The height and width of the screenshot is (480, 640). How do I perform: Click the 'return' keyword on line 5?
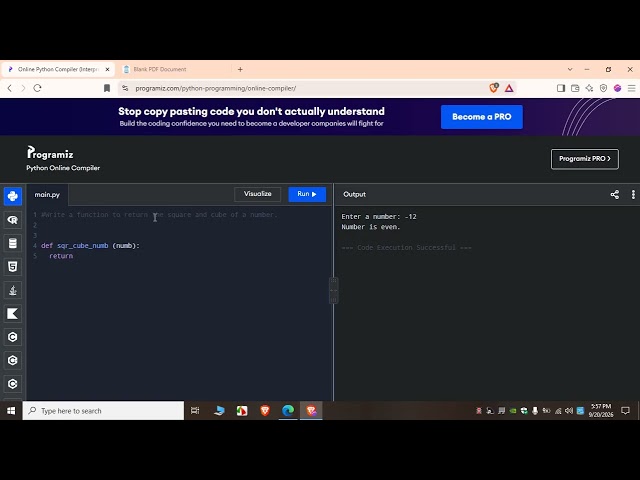tap(61, 256)
